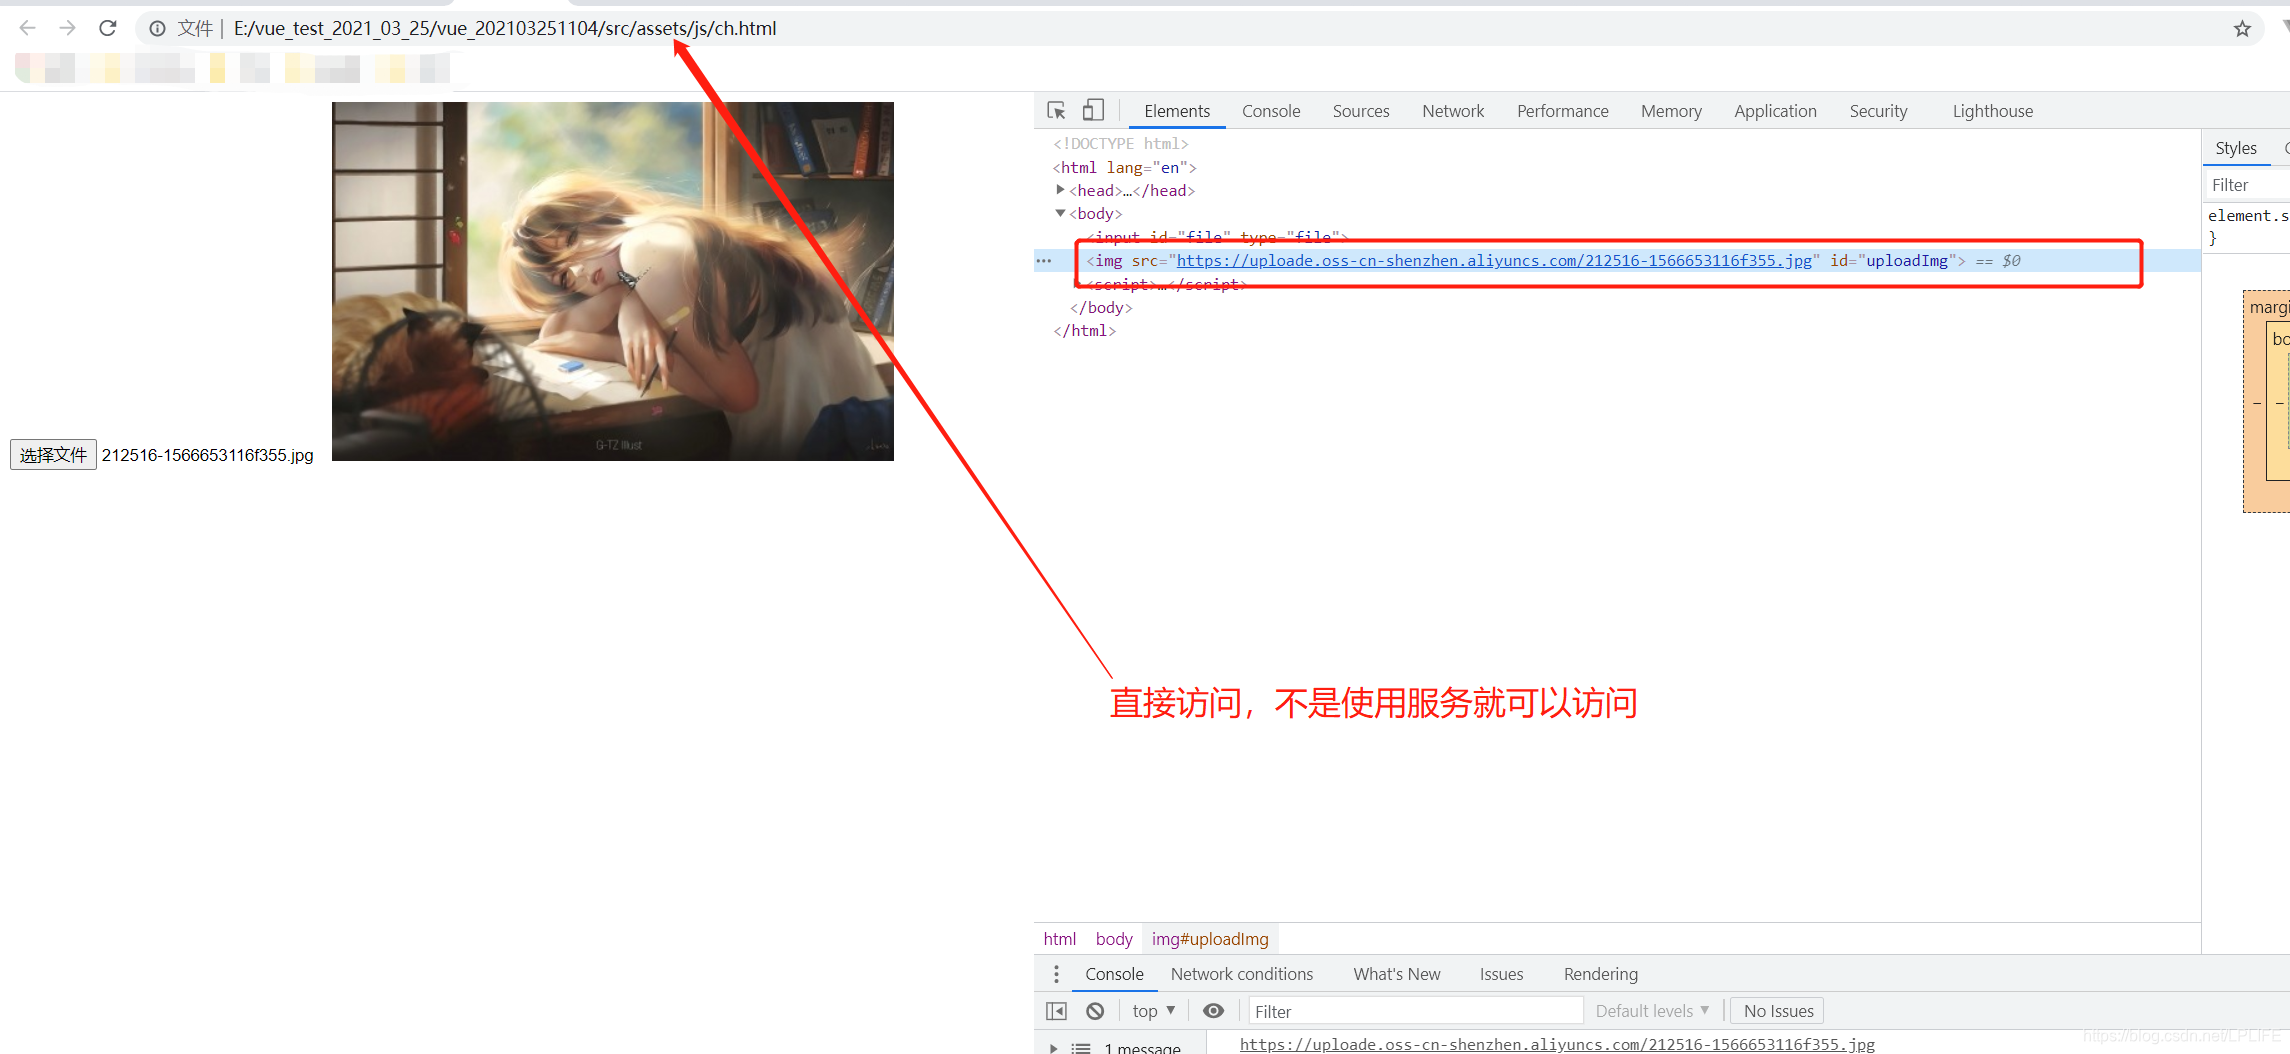Click the browser address bar URL
Viewport: 2290px width, 1054px height.
(505, 29)
